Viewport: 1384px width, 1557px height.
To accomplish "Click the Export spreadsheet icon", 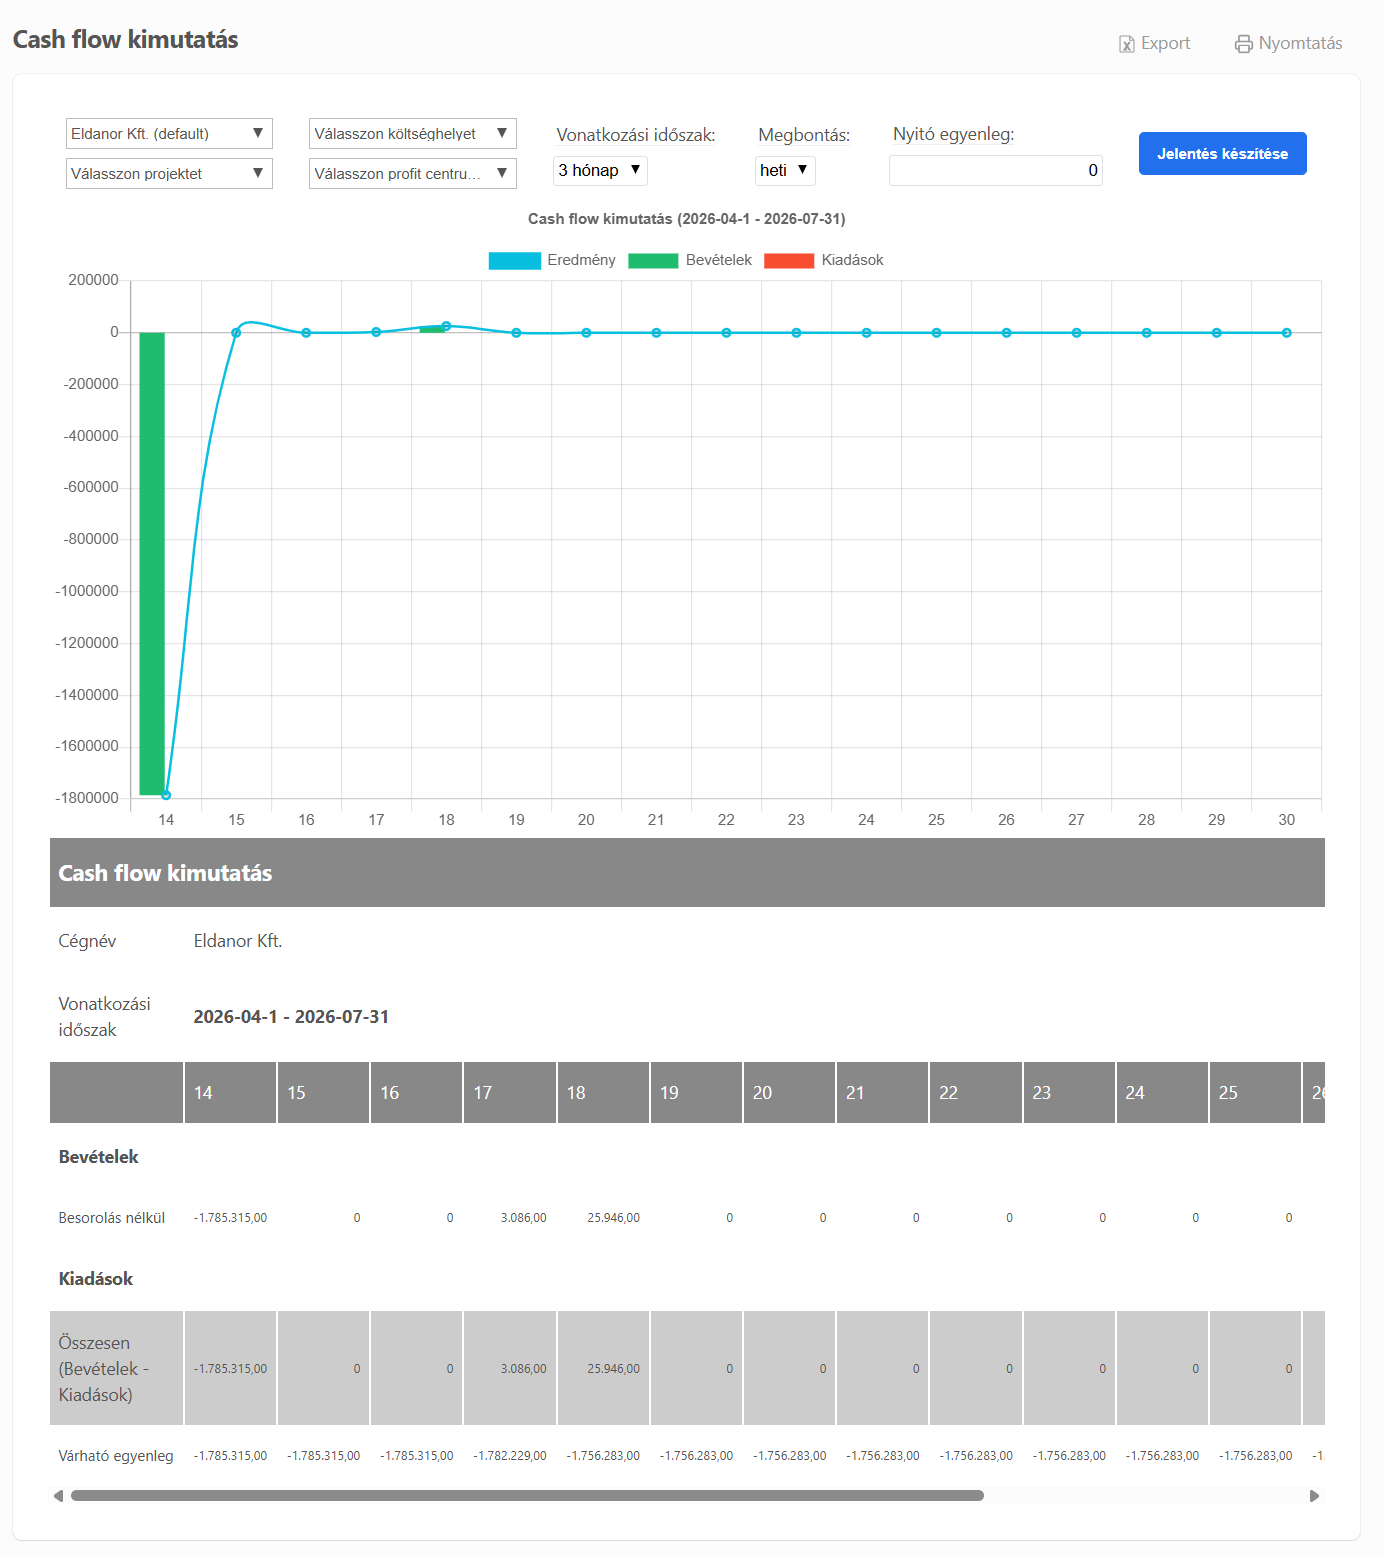I will pyautogui.click(x=1127, y=44).
